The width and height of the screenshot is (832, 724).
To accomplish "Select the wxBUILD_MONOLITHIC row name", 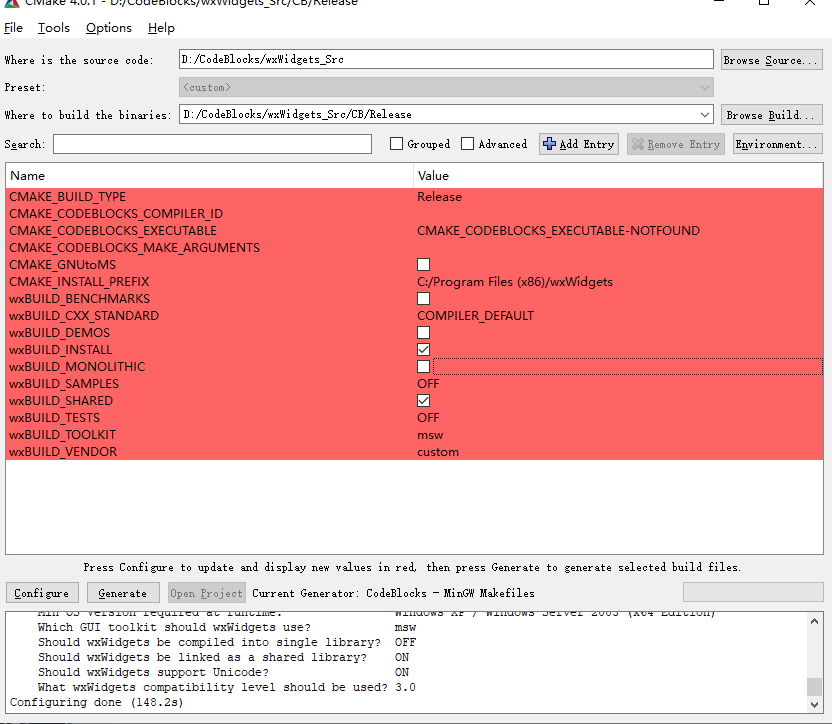I will point(77,366).
